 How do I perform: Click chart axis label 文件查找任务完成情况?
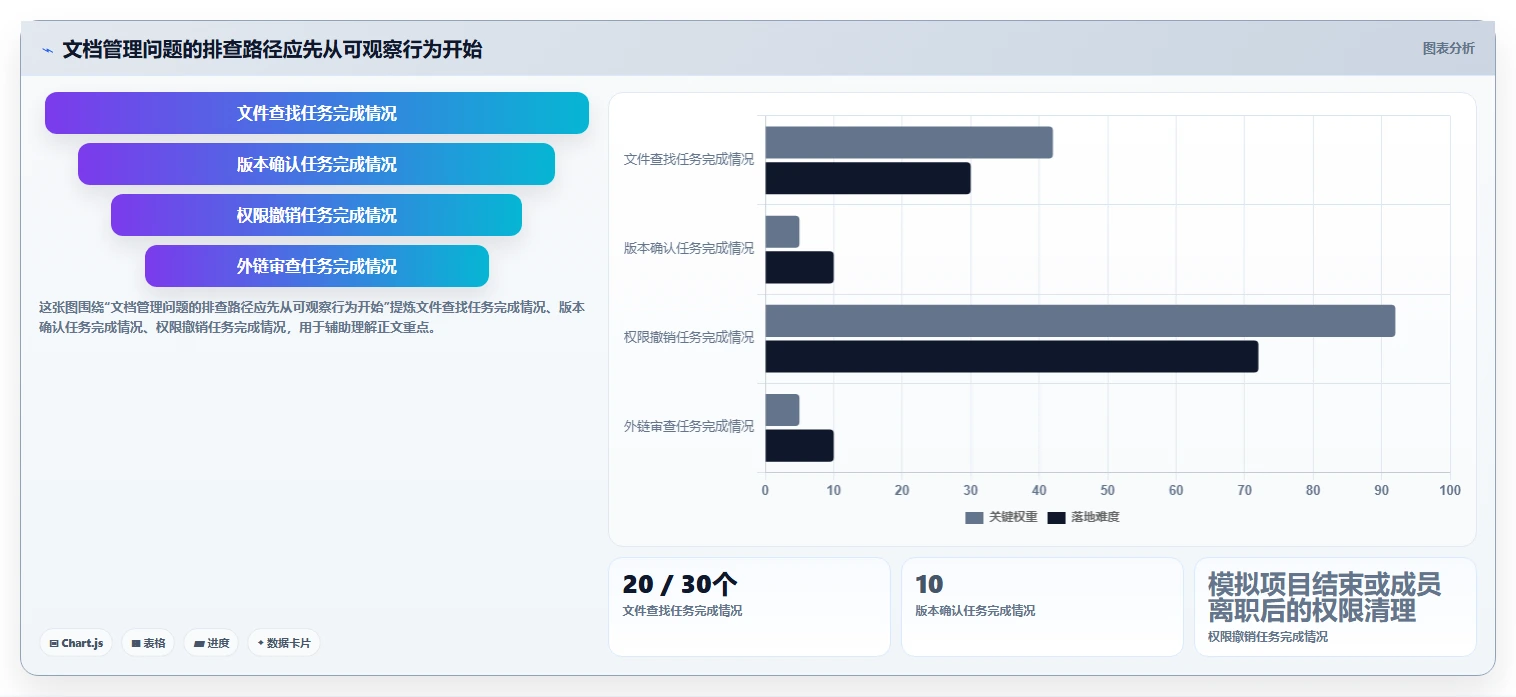(x=689, y=159)
